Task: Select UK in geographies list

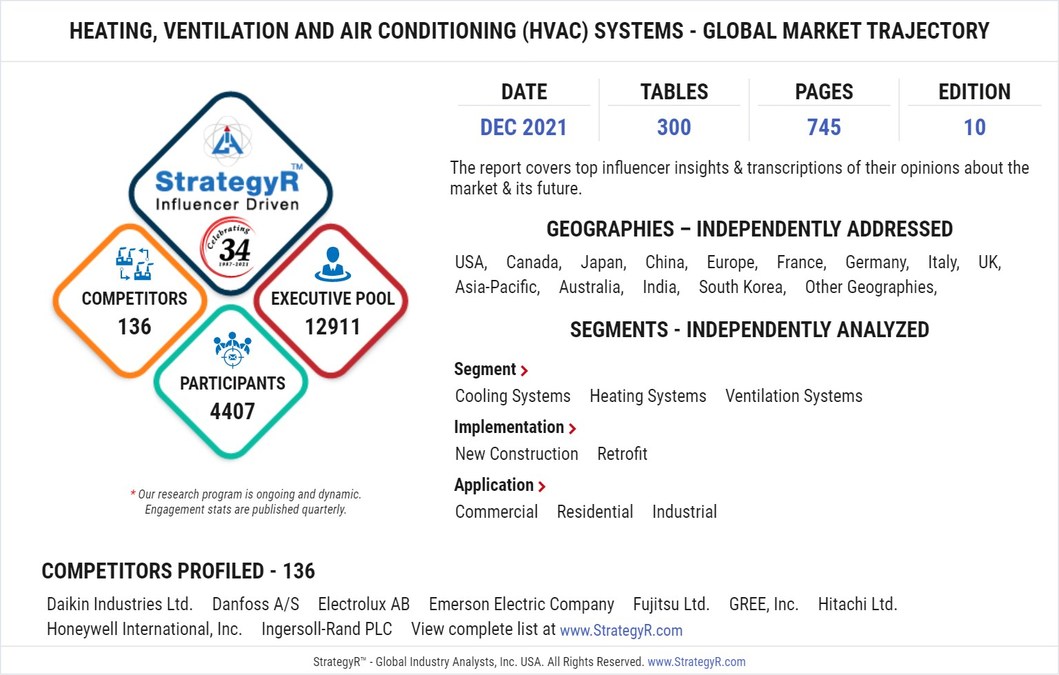Action: 989,262
